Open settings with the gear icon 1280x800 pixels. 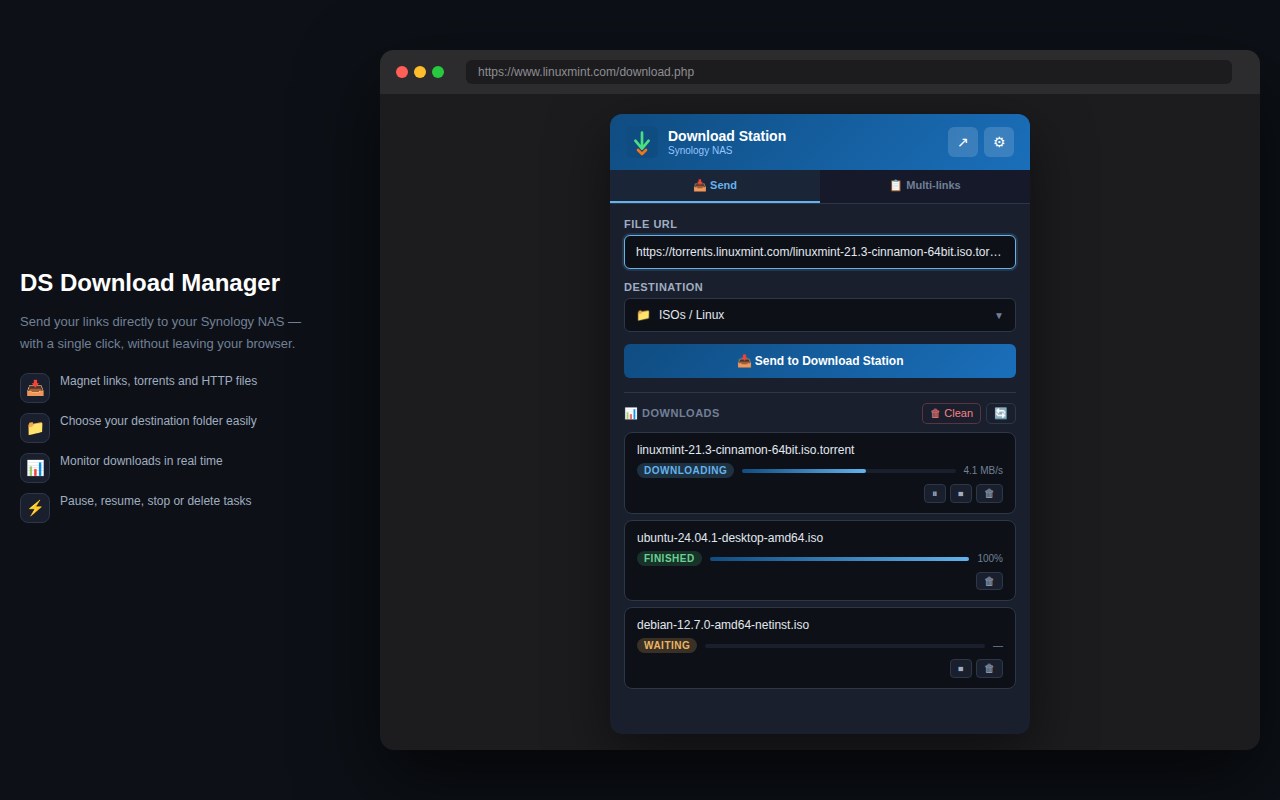point(999,142)
